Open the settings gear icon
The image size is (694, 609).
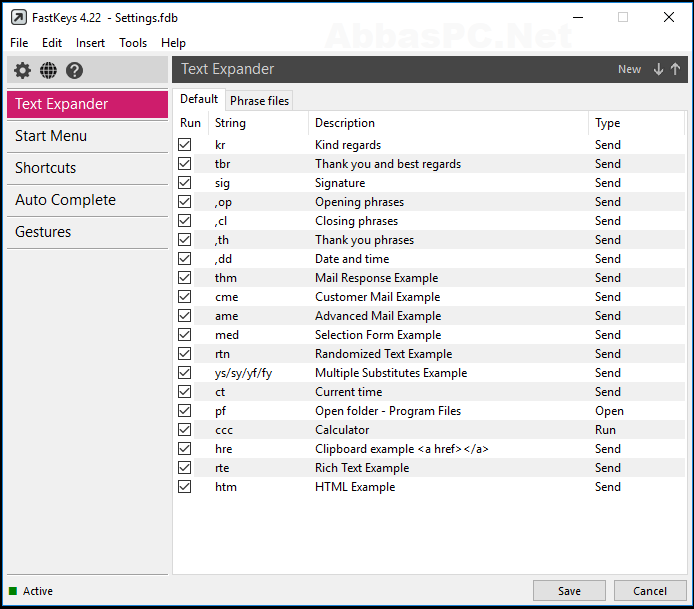coord(22,70)
